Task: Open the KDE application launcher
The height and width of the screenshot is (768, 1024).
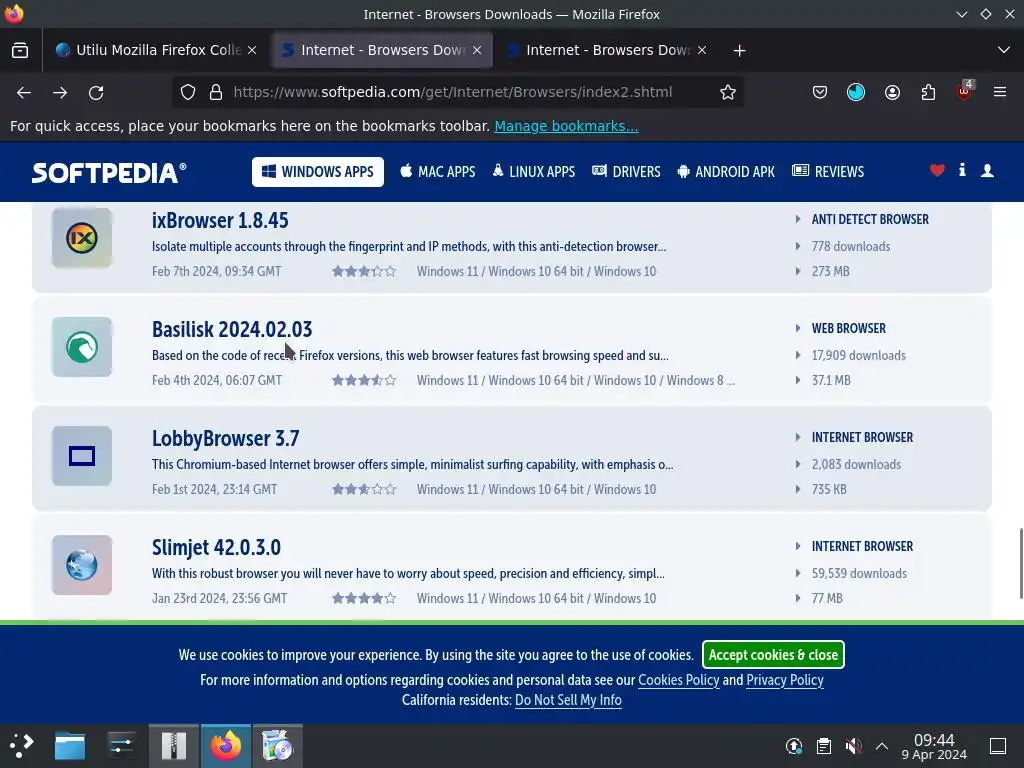Action: coord(21,745)
